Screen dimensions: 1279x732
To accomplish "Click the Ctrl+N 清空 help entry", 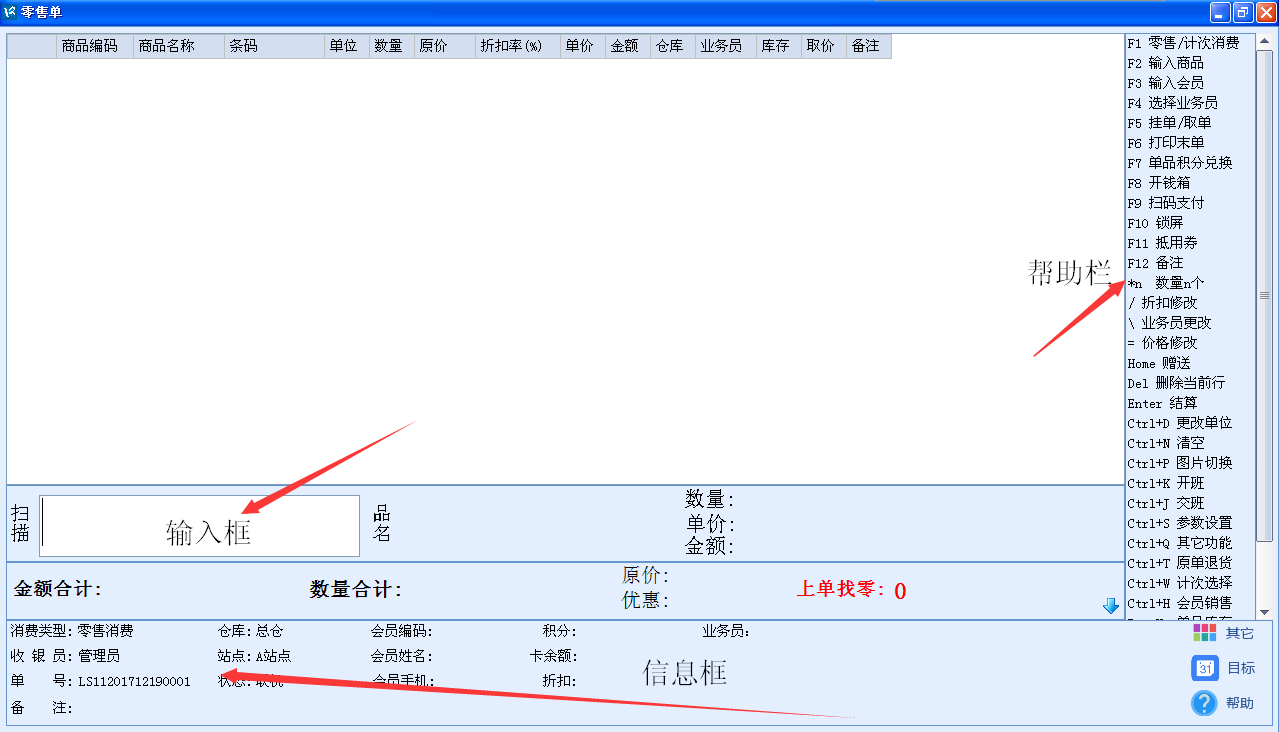I will 1165,443.
